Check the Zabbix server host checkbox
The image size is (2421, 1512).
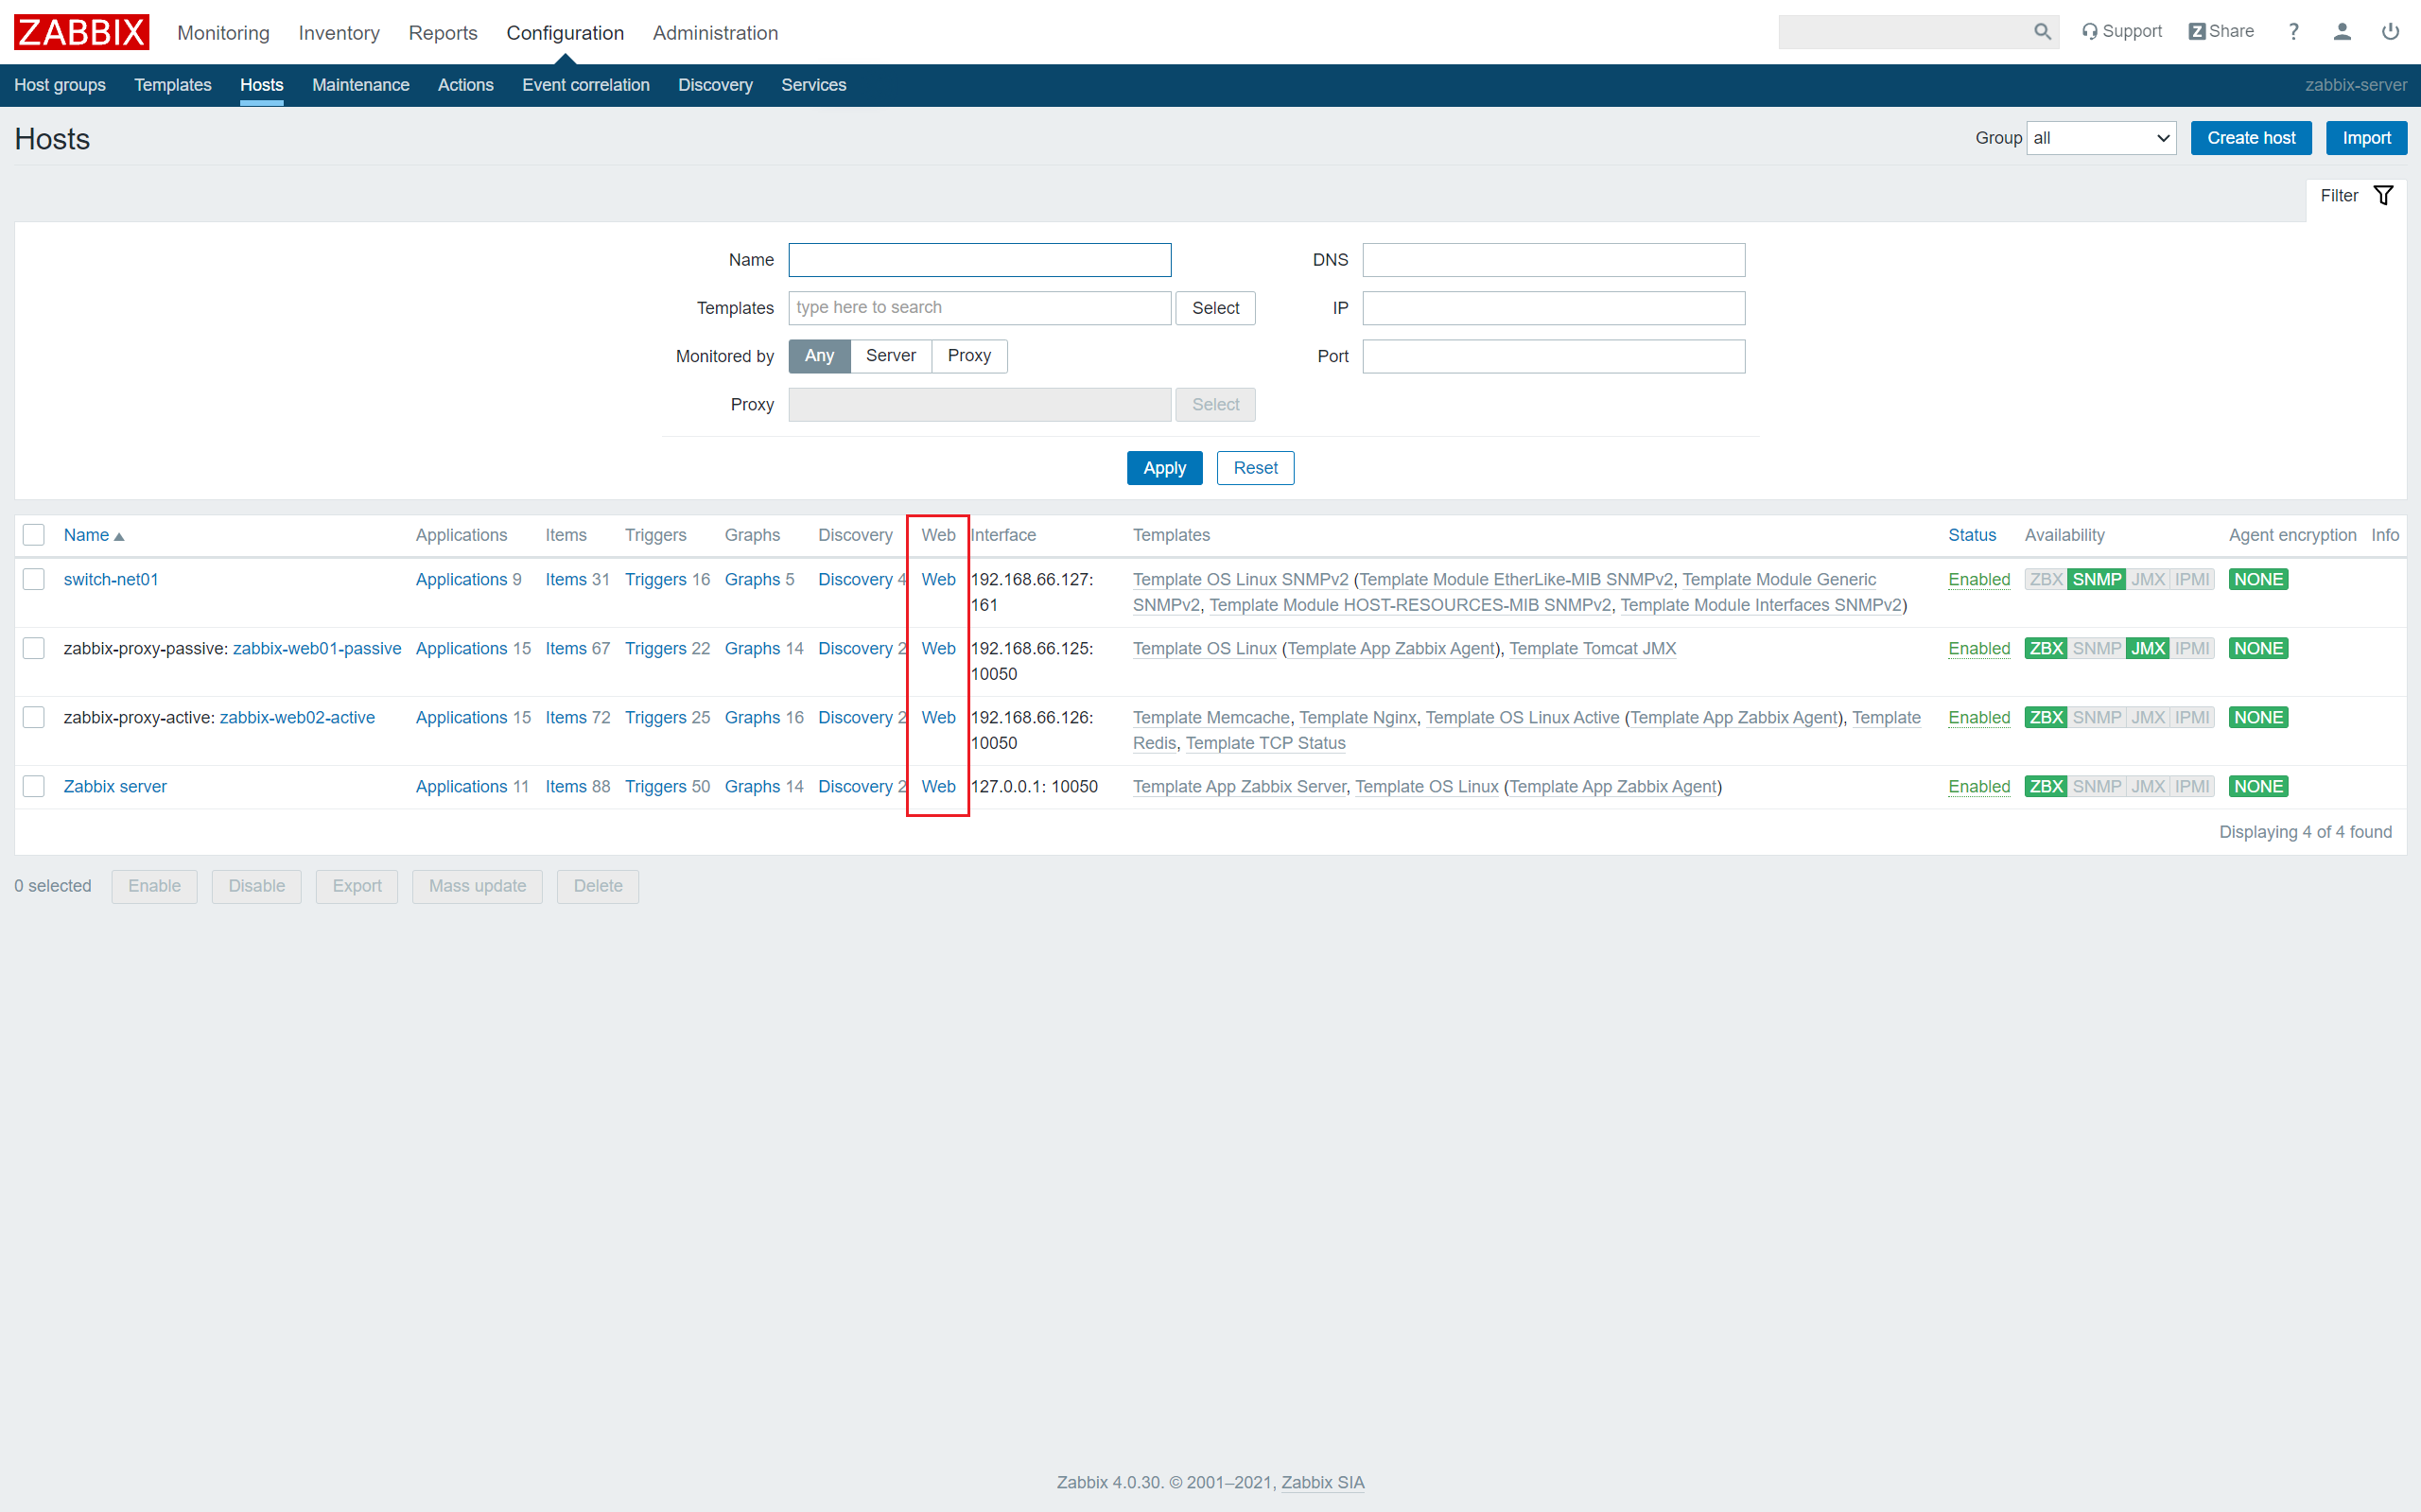tap(33, 786)
